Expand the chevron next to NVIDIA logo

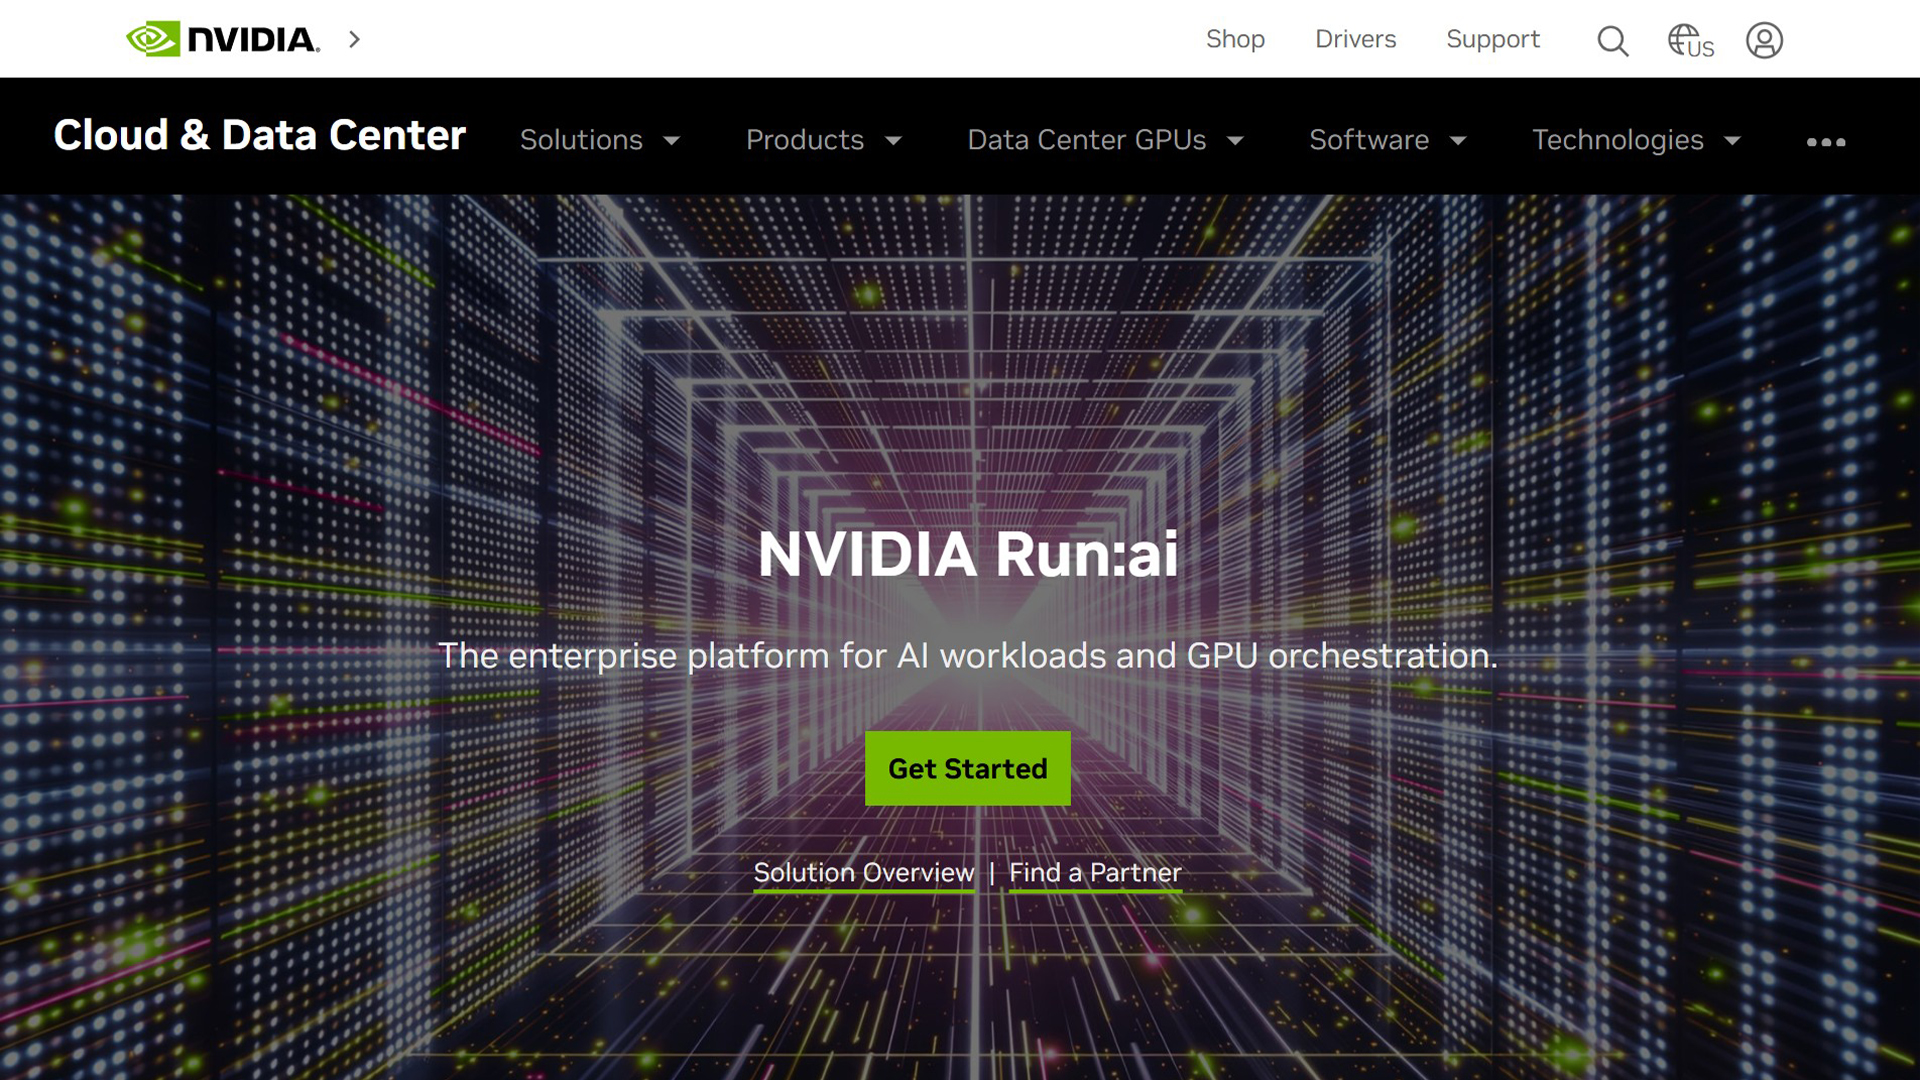pos(354,39)
